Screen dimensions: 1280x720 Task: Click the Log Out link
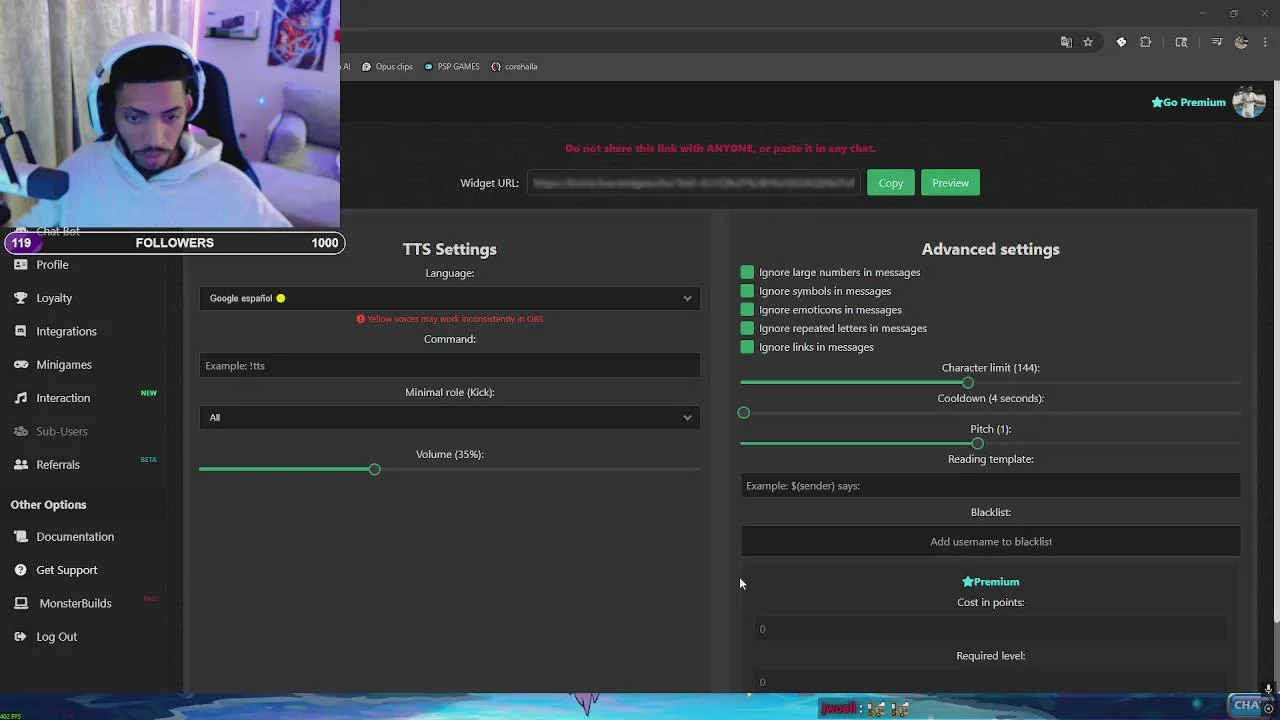[56, 637]
